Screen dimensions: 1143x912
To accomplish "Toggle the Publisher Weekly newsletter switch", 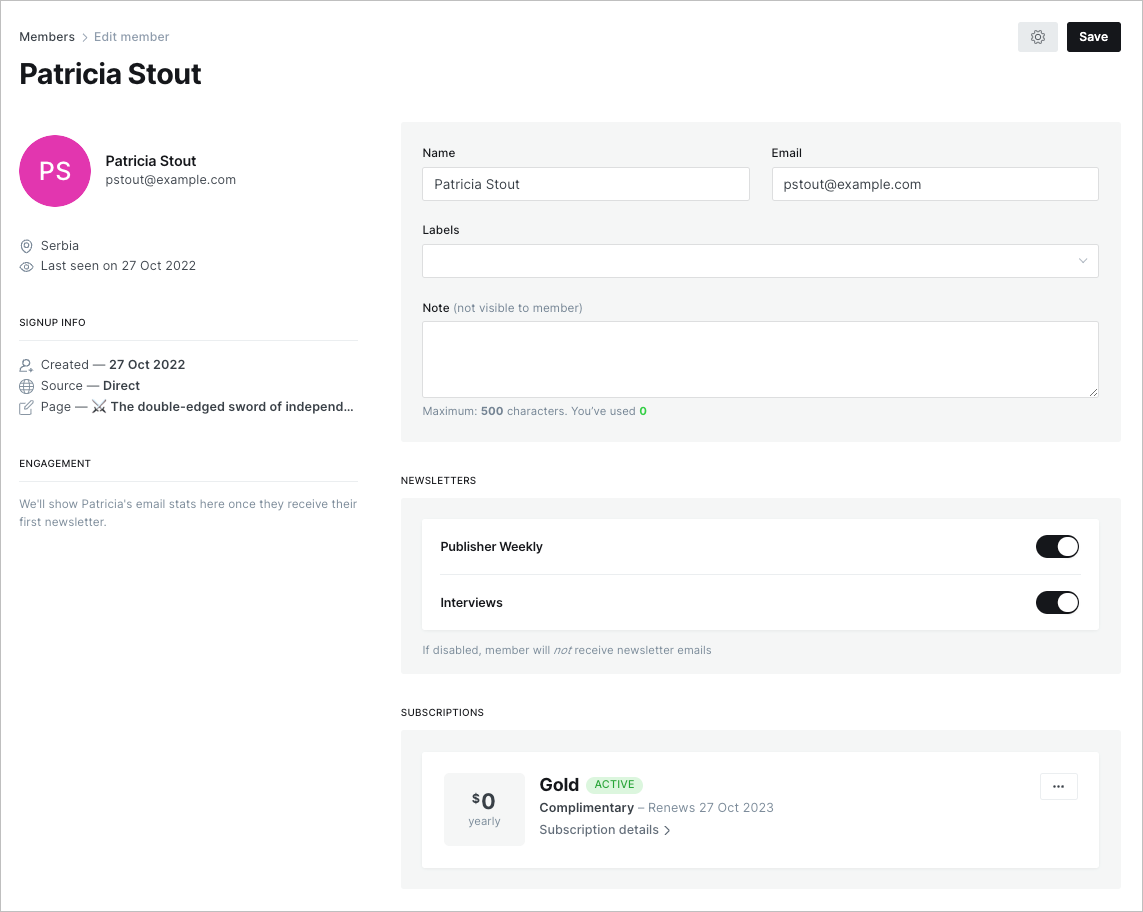I will point(1057,547).
